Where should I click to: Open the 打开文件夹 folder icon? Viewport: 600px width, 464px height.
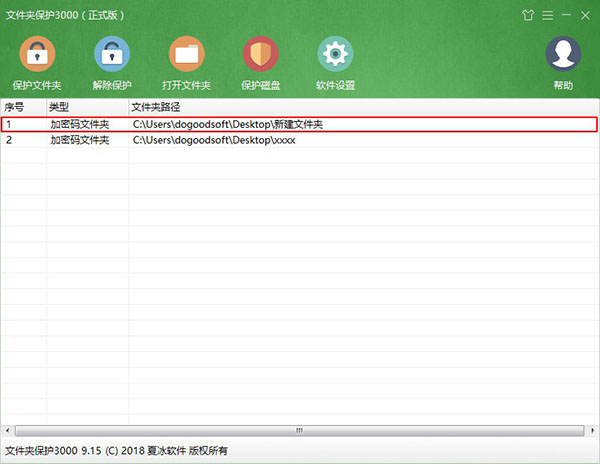[186, 54]
